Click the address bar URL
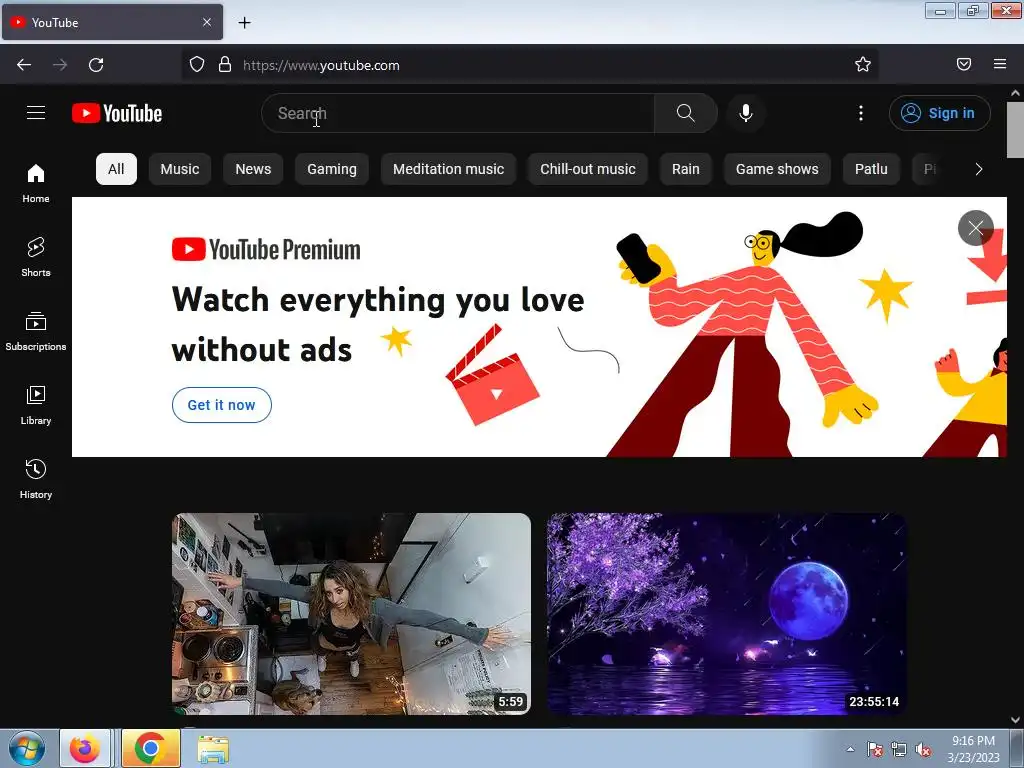The image size is (1024, 768). point(321,65)
